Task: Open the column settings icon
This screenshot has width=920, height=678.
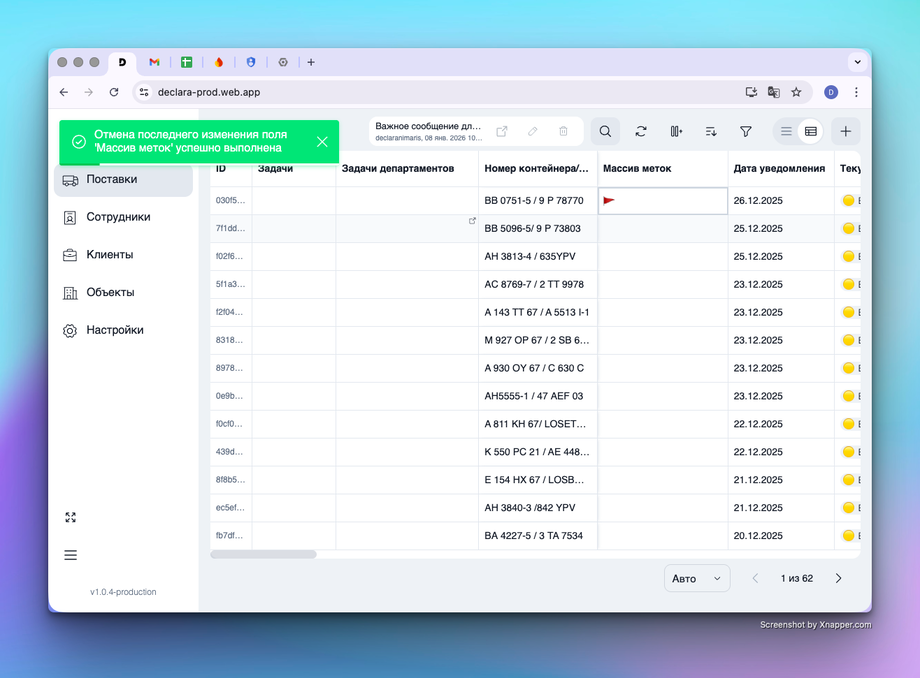Action: [x=676, y=131]
